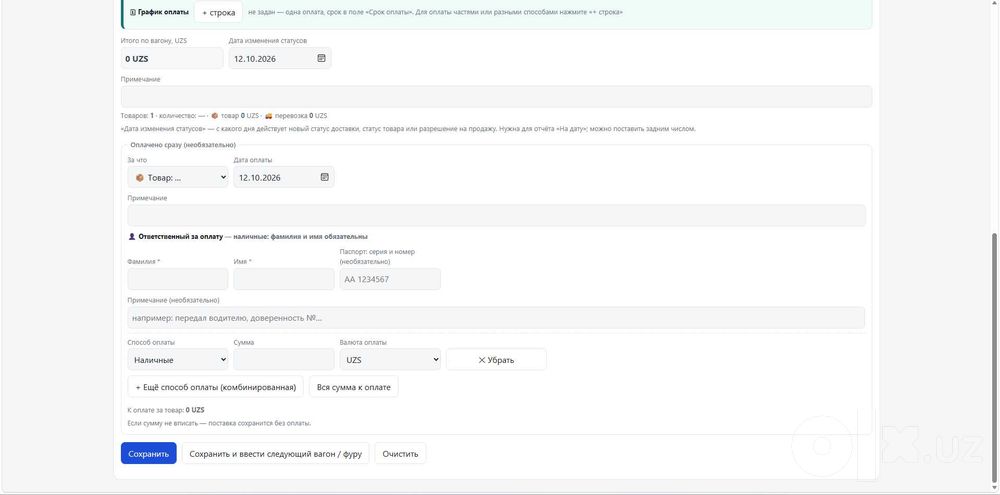Open the За что dropdown (Товар)
The height and width of the screenshot is (495, 1000).
pyautogui.click(x=178, y=177)
